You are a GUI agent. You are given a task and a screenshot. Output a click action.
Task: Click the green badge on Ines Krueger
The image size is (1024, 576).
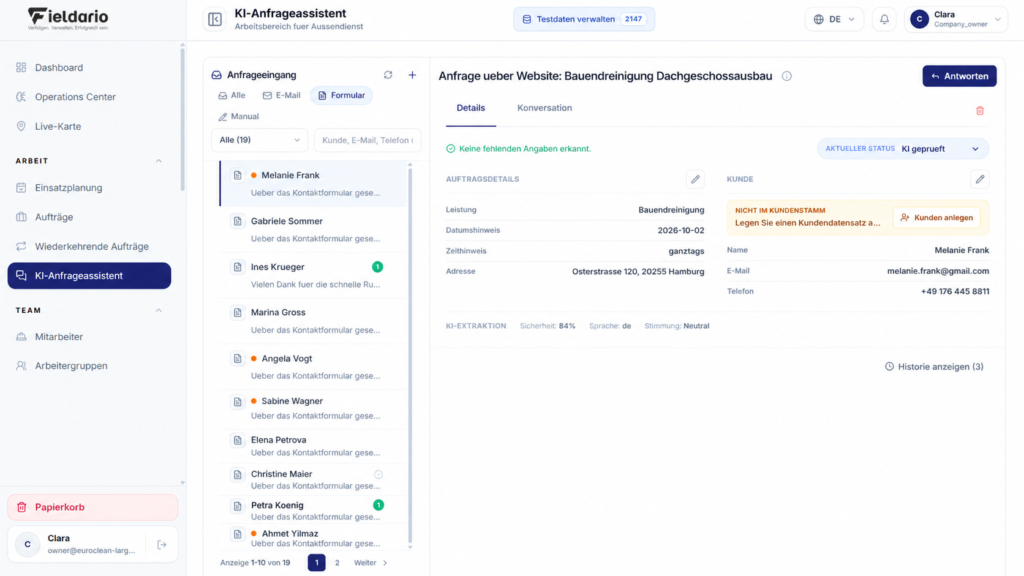[x=377, y=267]
